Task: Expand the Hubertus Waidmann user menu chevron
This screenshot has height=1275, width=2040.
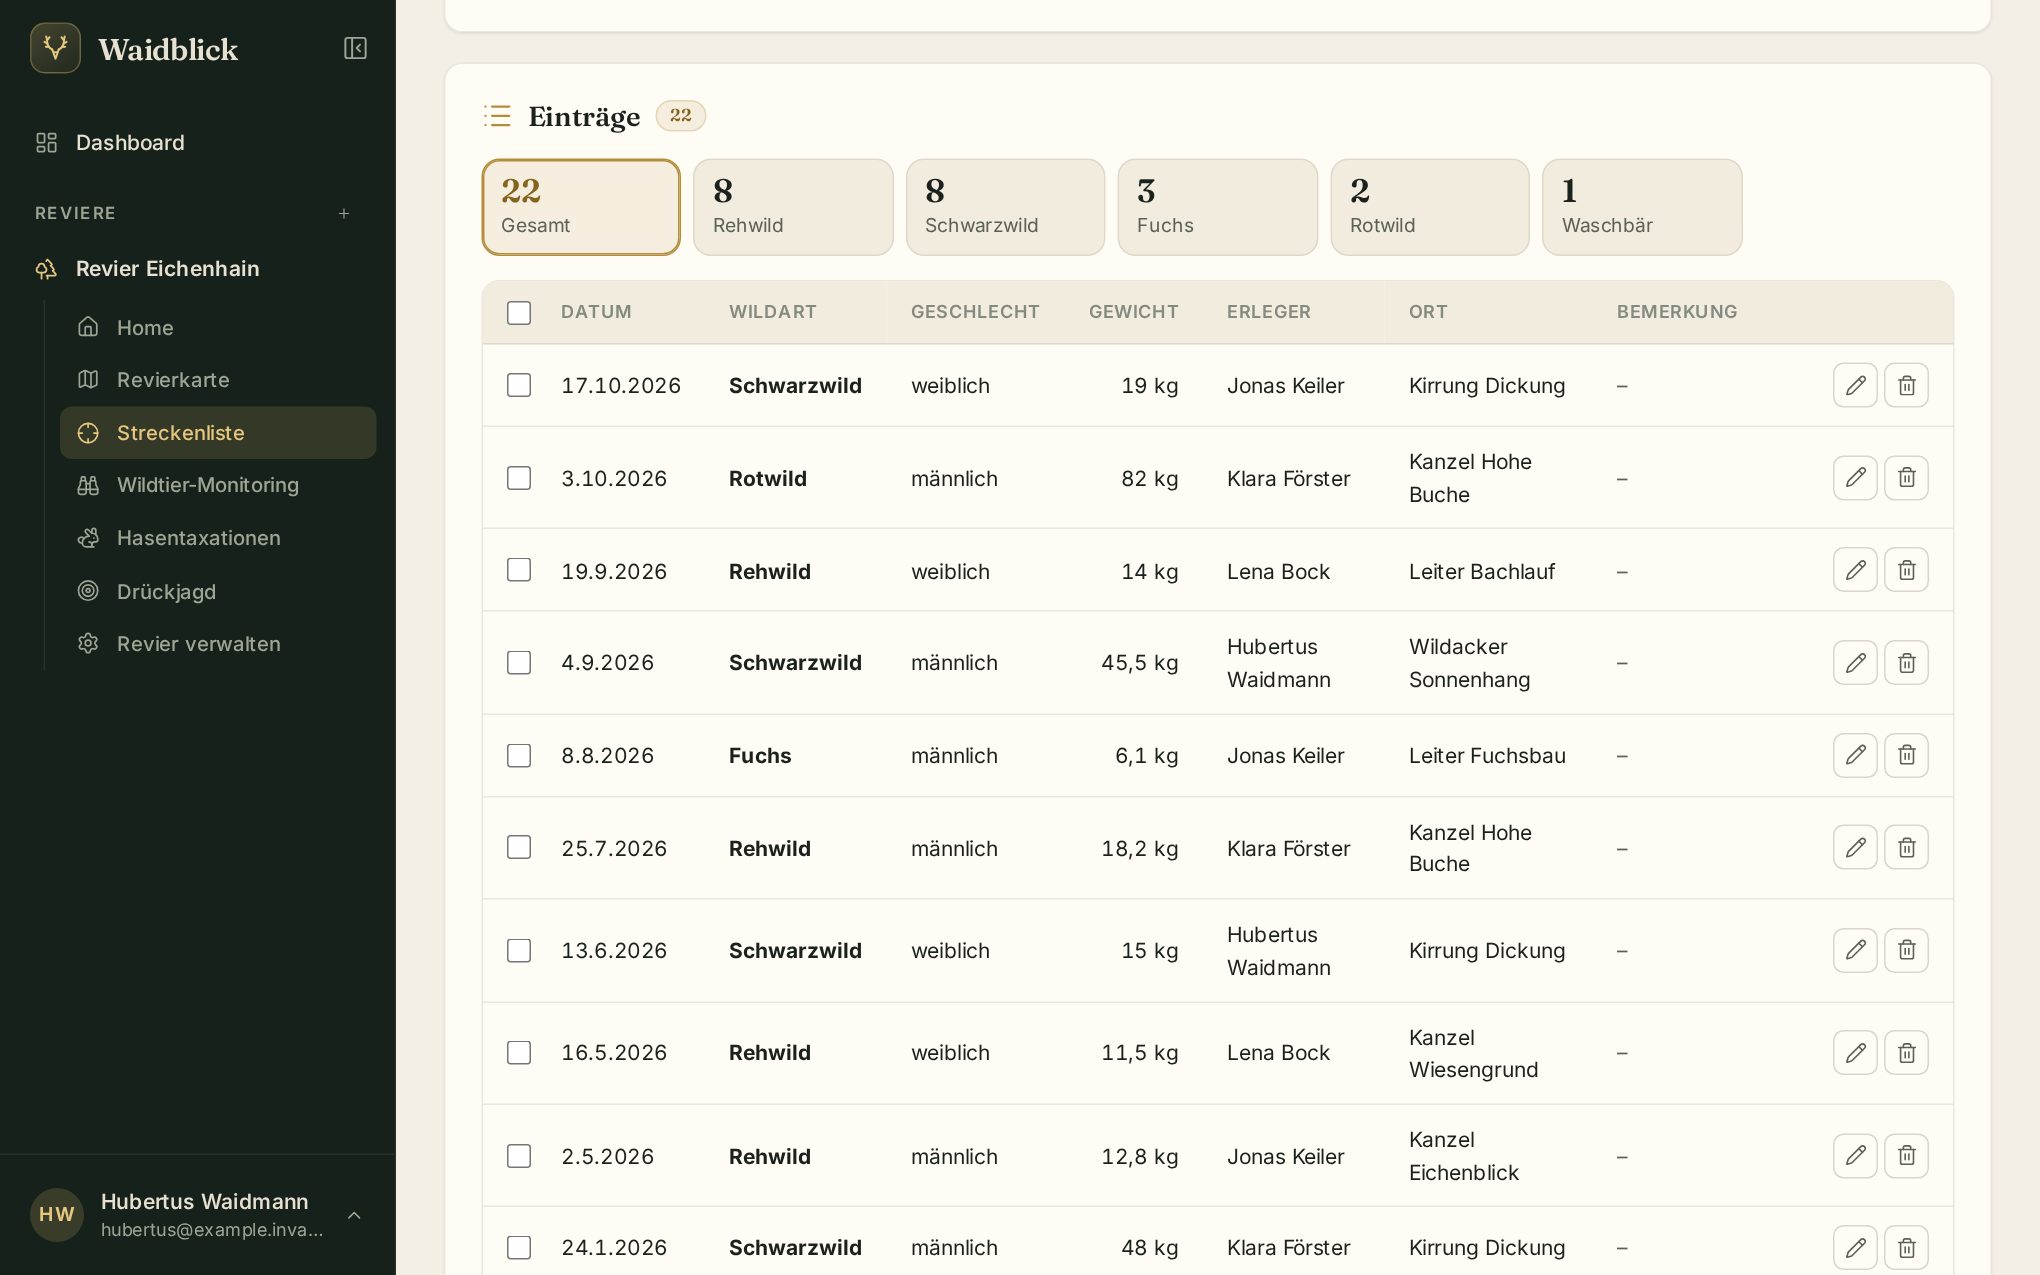Action: pos(354,1215)
